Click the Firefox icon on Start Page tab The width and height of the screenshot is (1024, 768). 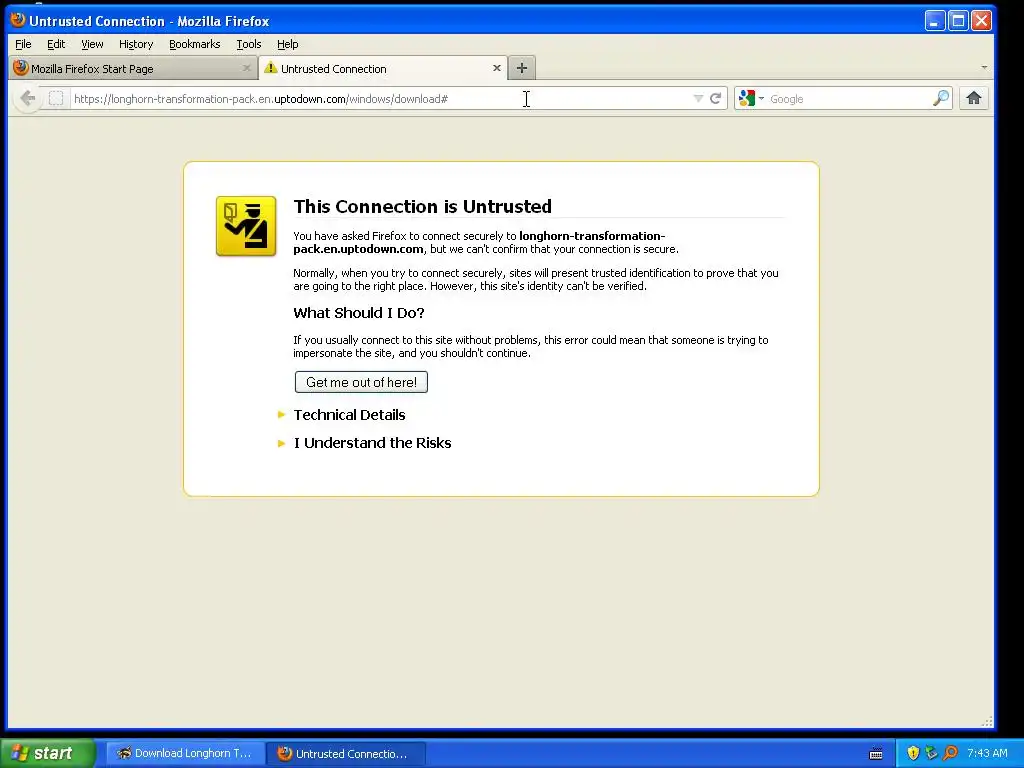click(x=21, y=68)
